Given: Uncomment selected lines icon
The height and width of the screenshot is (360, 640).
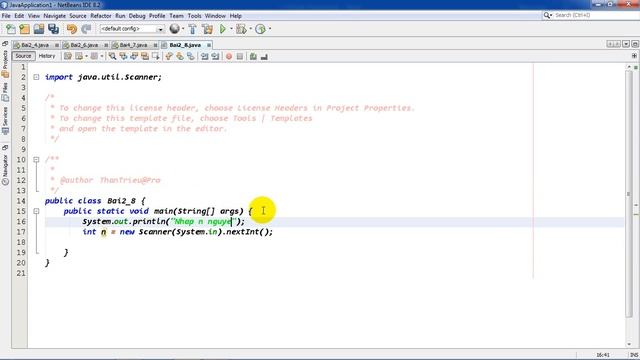Looking at the screenshot, I should click(x=264, y=56).
